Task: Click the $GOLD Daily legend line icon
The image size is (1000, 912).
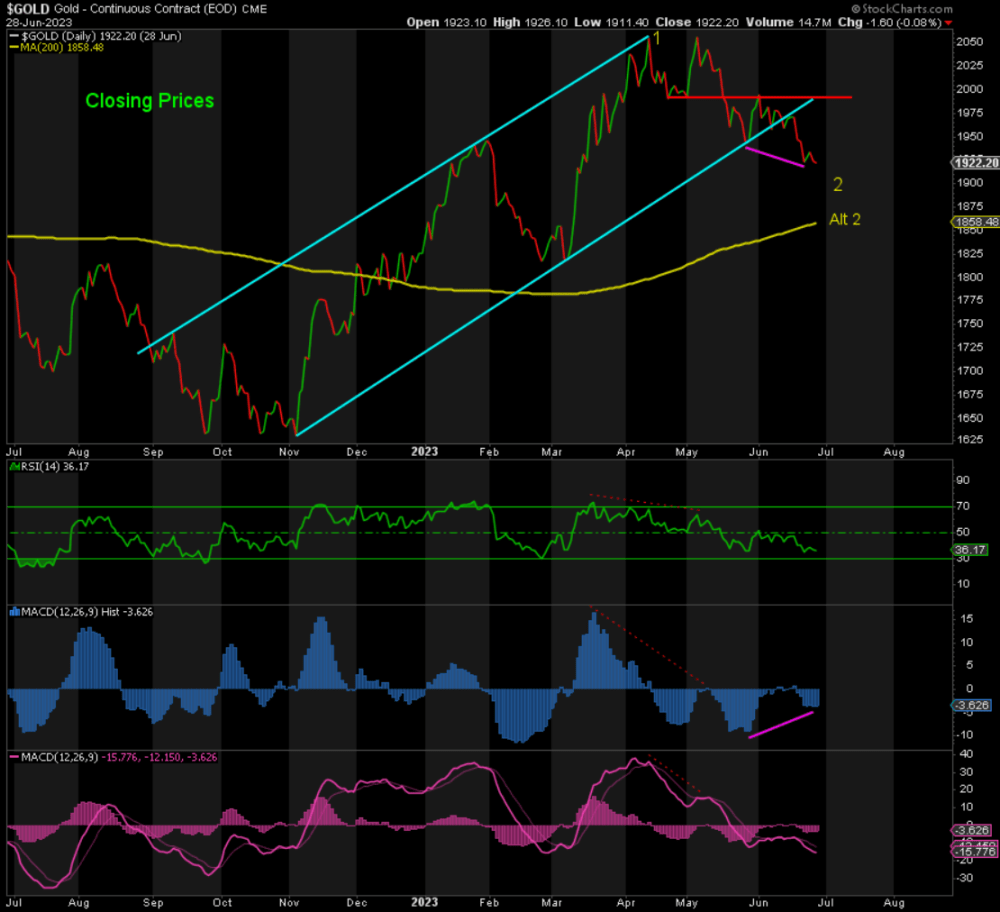Action: [13, 36]
